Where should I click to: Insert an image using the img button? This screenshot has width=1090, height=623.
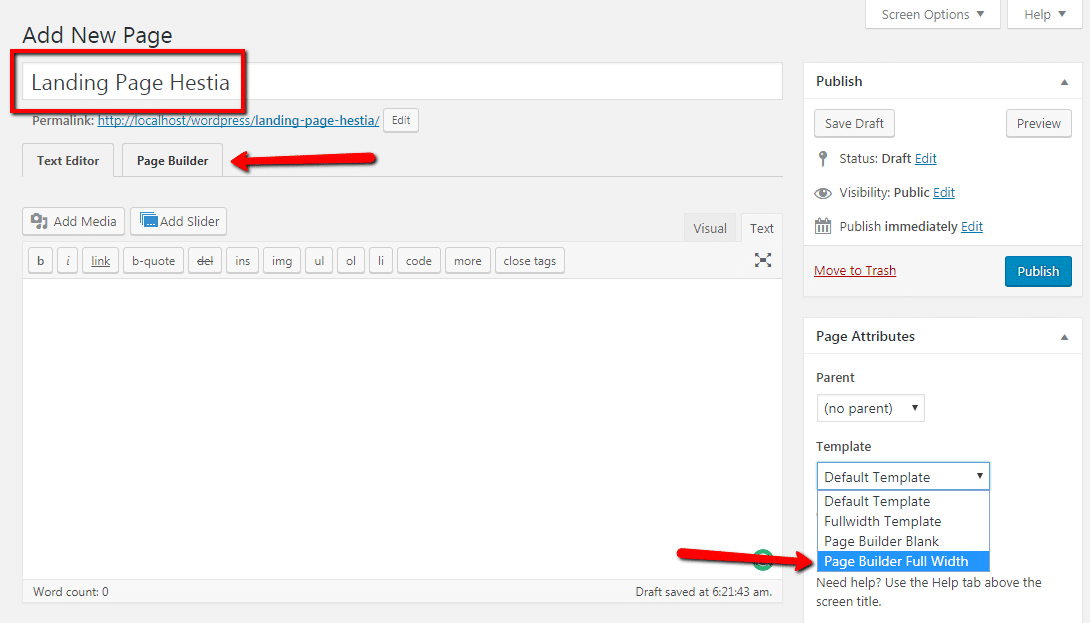(x=281, y=260)
